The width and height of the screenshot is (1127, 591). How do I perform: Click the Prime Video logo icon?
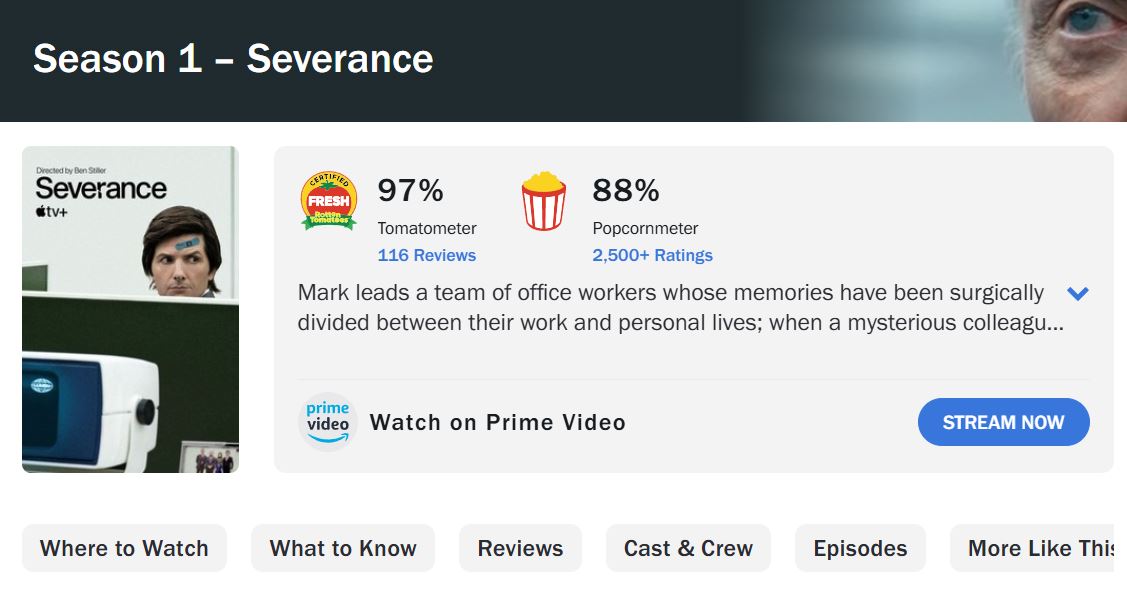[x=328, y=422]
